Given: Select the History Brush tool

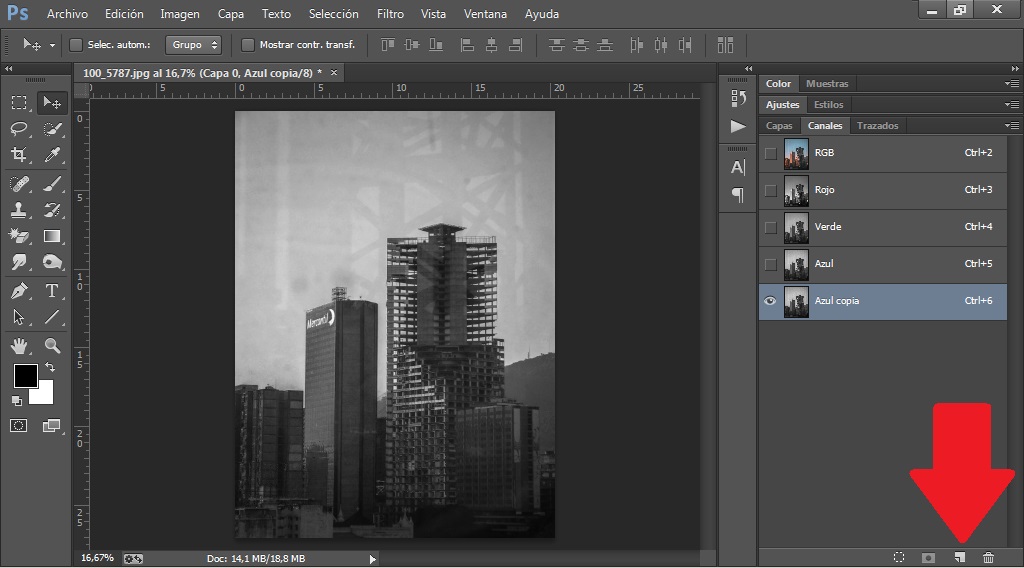Looking at the screenshot, I should click(52, 210).
